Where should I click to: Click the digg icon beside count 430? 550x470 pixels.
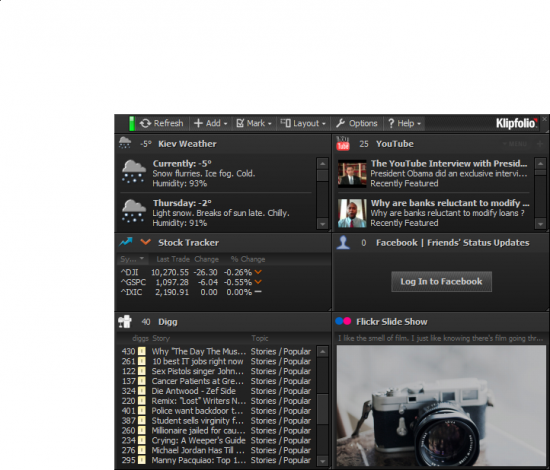click(x=142, y=351)
